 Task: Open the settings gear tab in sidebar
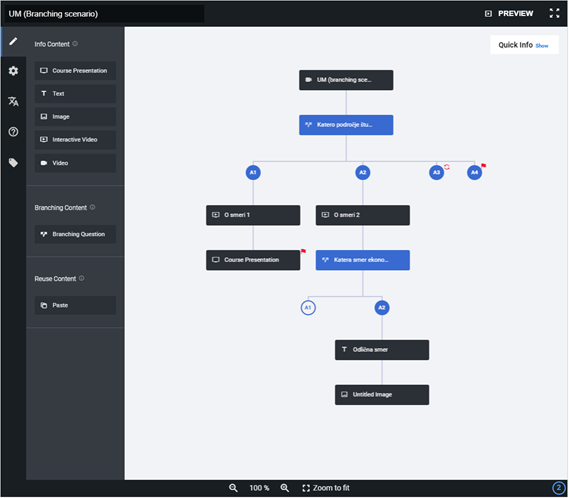13,71
